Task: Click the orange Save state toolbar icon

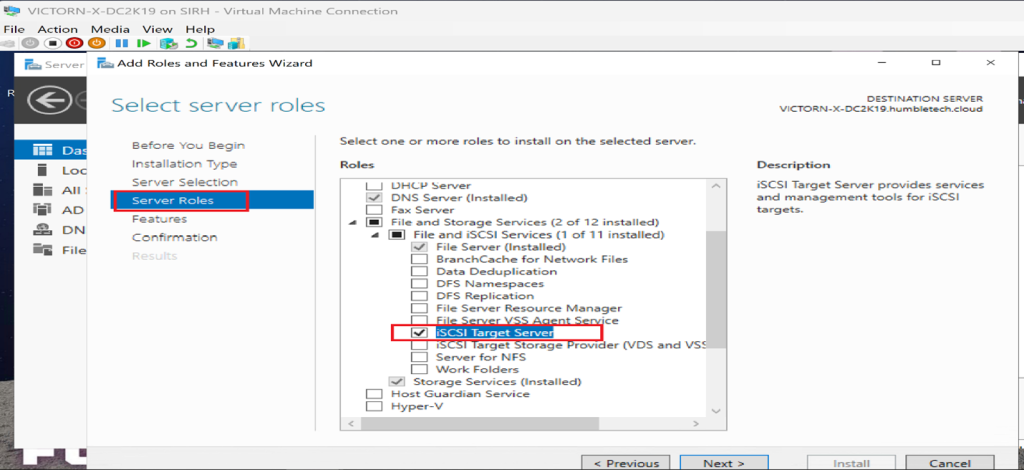Action: (x=97, y=43)
